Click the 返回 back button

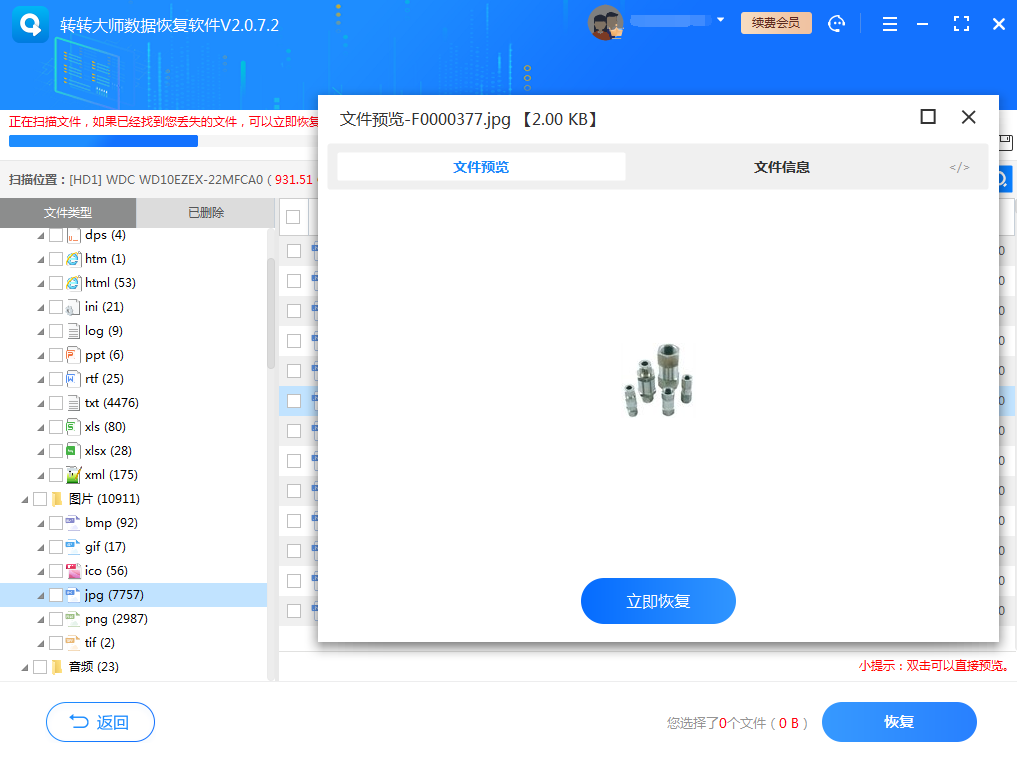(x=100, y=722)
